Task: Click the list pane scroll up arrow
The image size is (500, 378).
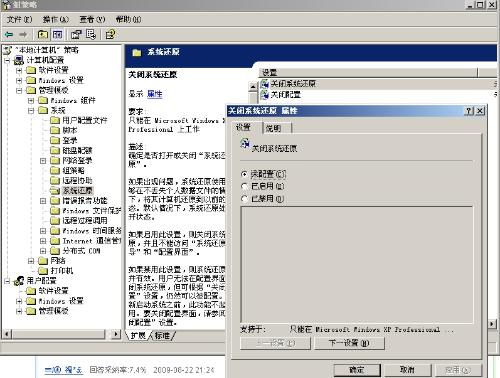Action: click(253, 86)
